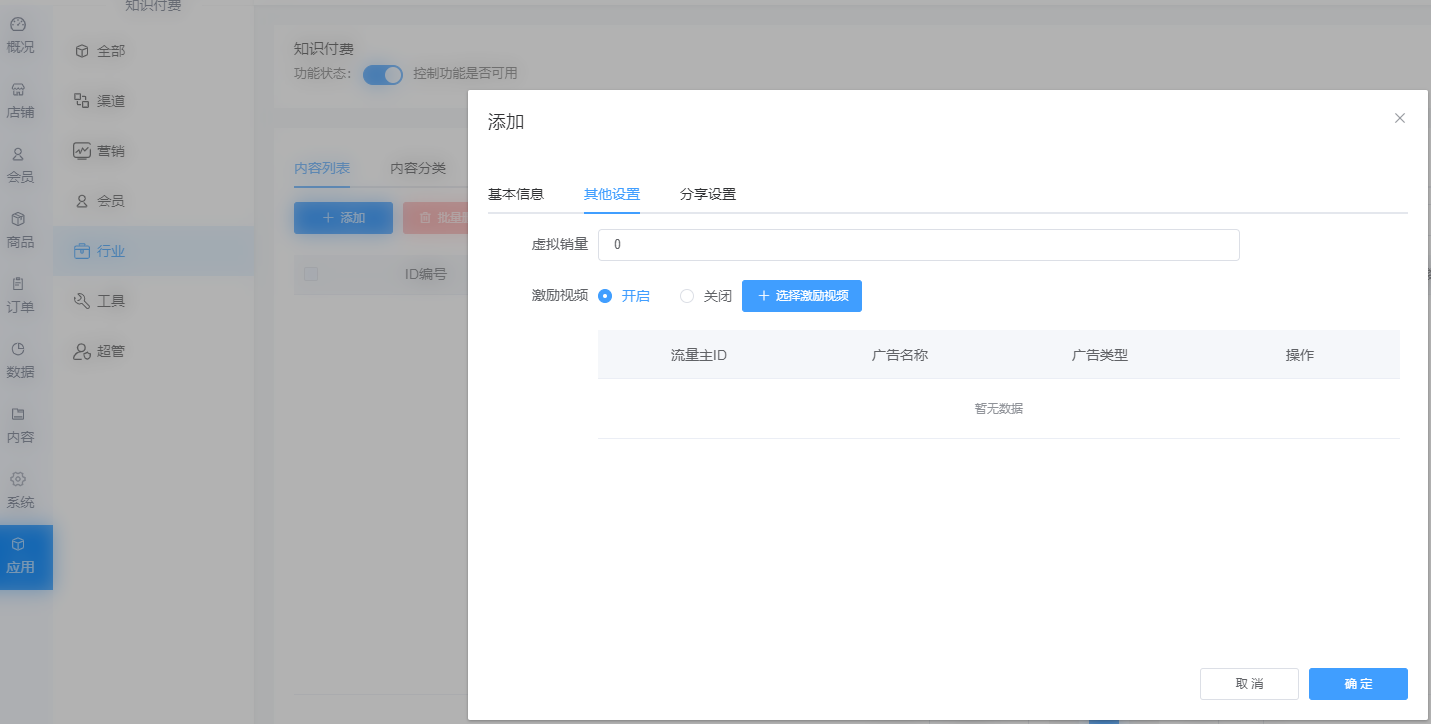1431x724 pixels.
Task: Select 渠道 in the secondary menu
Action: coord(153,101)
